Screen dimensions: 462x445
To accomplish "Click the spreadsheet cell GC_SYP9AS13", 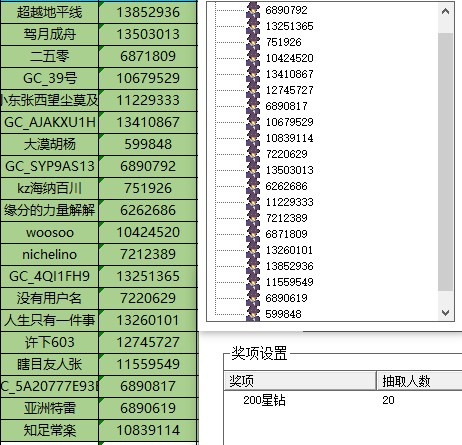I will click(49, 166).
